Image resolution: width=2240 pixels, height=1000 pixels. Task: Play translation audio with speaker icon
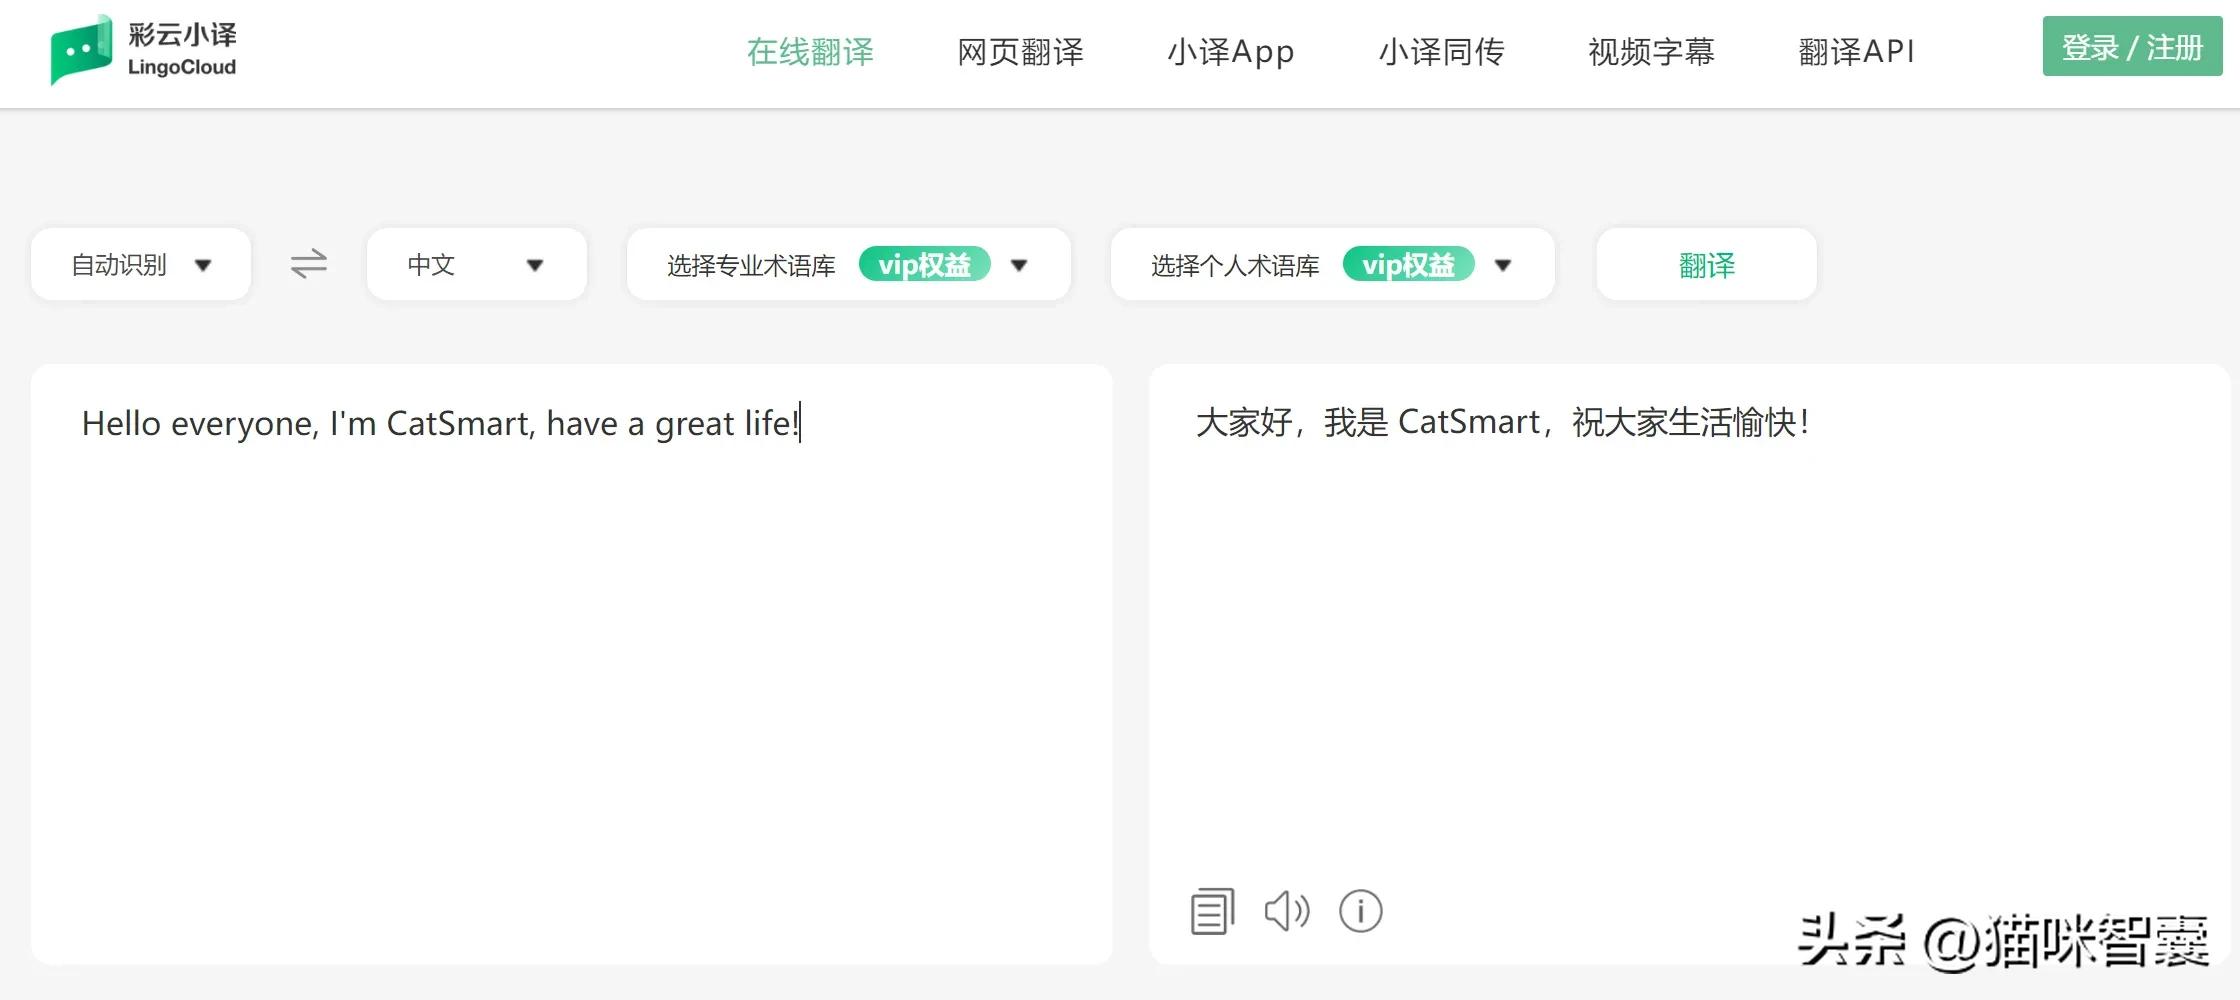tap(1287, 911)
